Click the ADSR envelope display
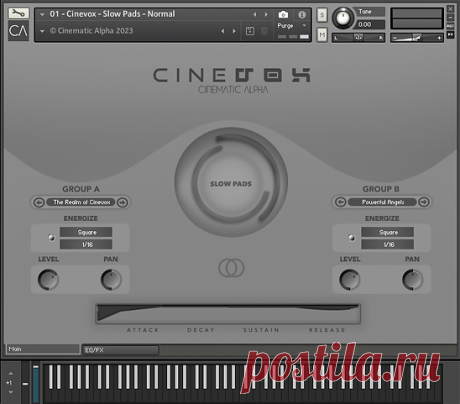This screenshot has width=460, height=404. 228,314
